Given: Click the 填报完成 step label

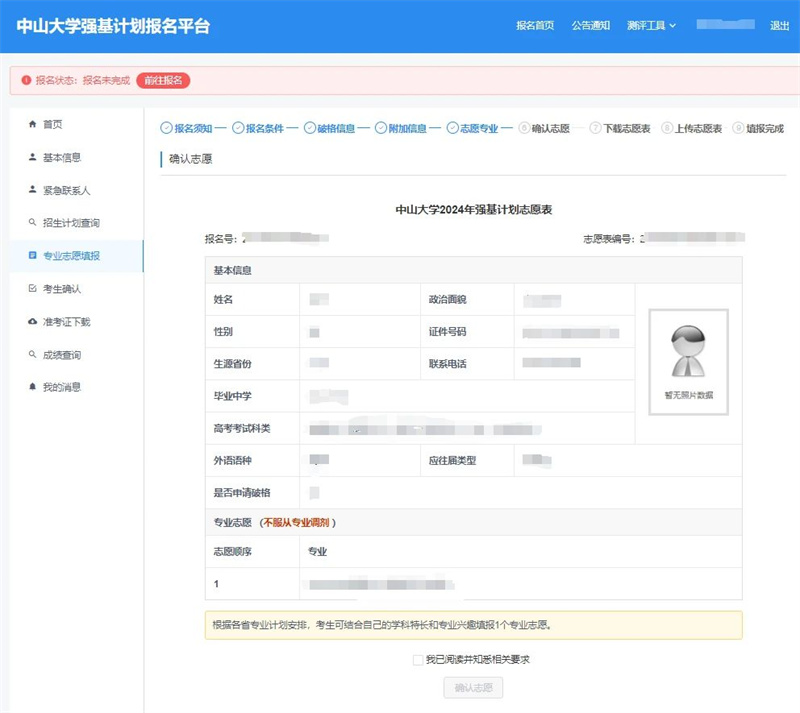Looking at the screenshot, I should point(765,129).
